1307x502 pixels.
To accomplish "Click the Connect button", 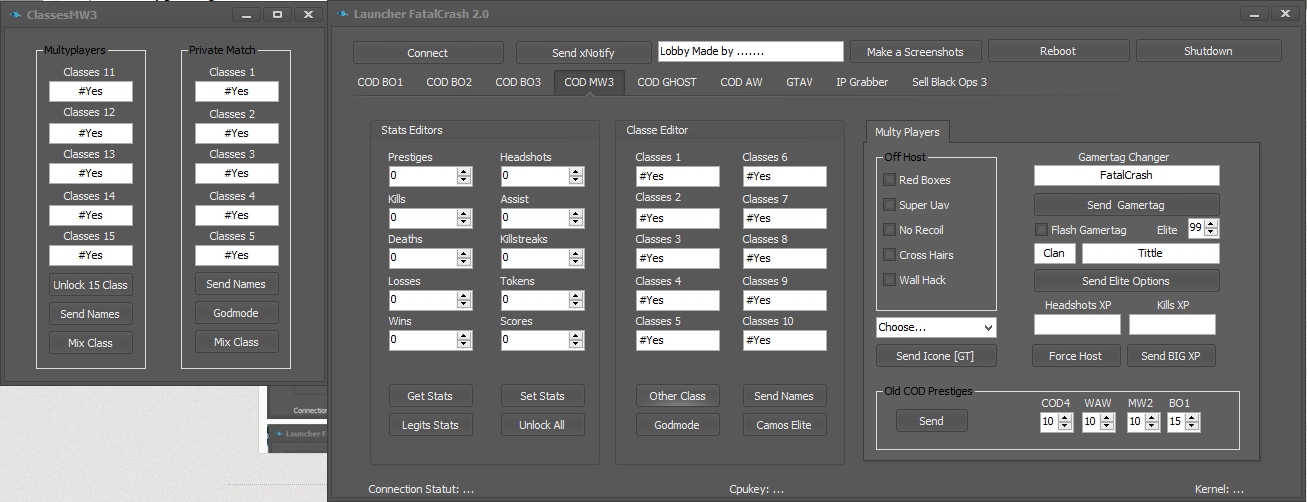I will (x=428, y=52).
